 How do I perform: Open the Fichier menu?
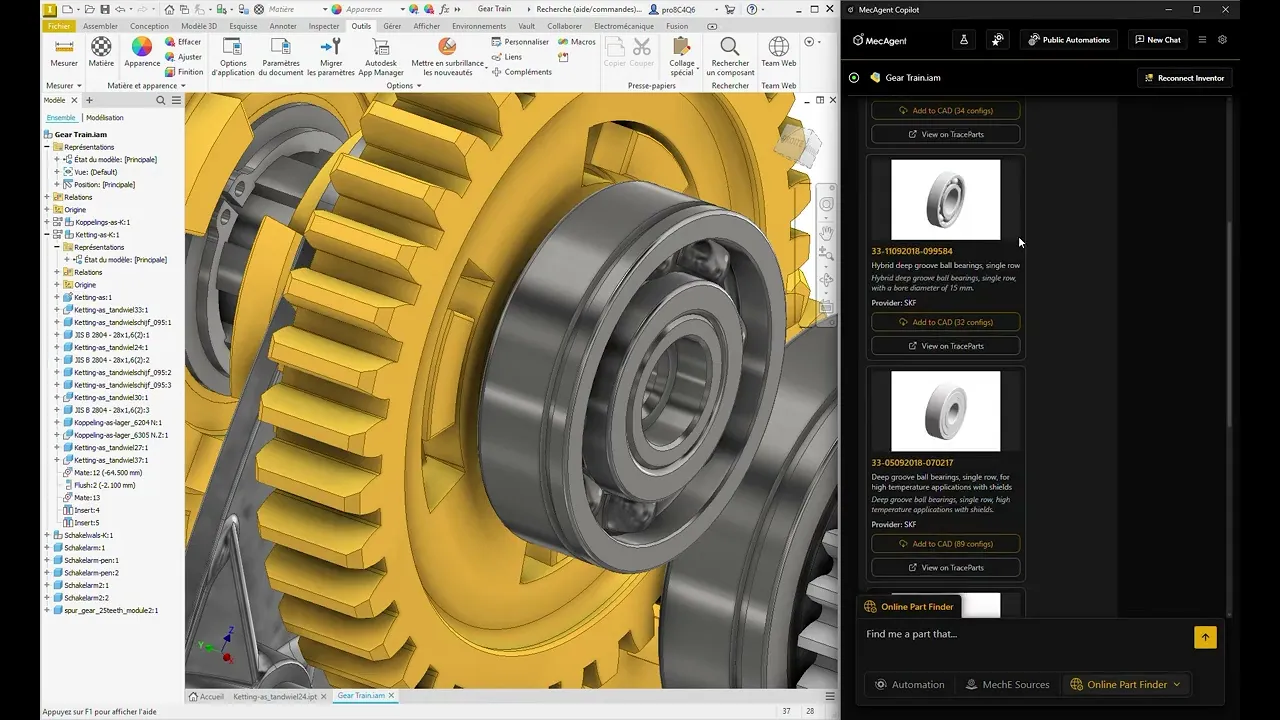(59, 26)
